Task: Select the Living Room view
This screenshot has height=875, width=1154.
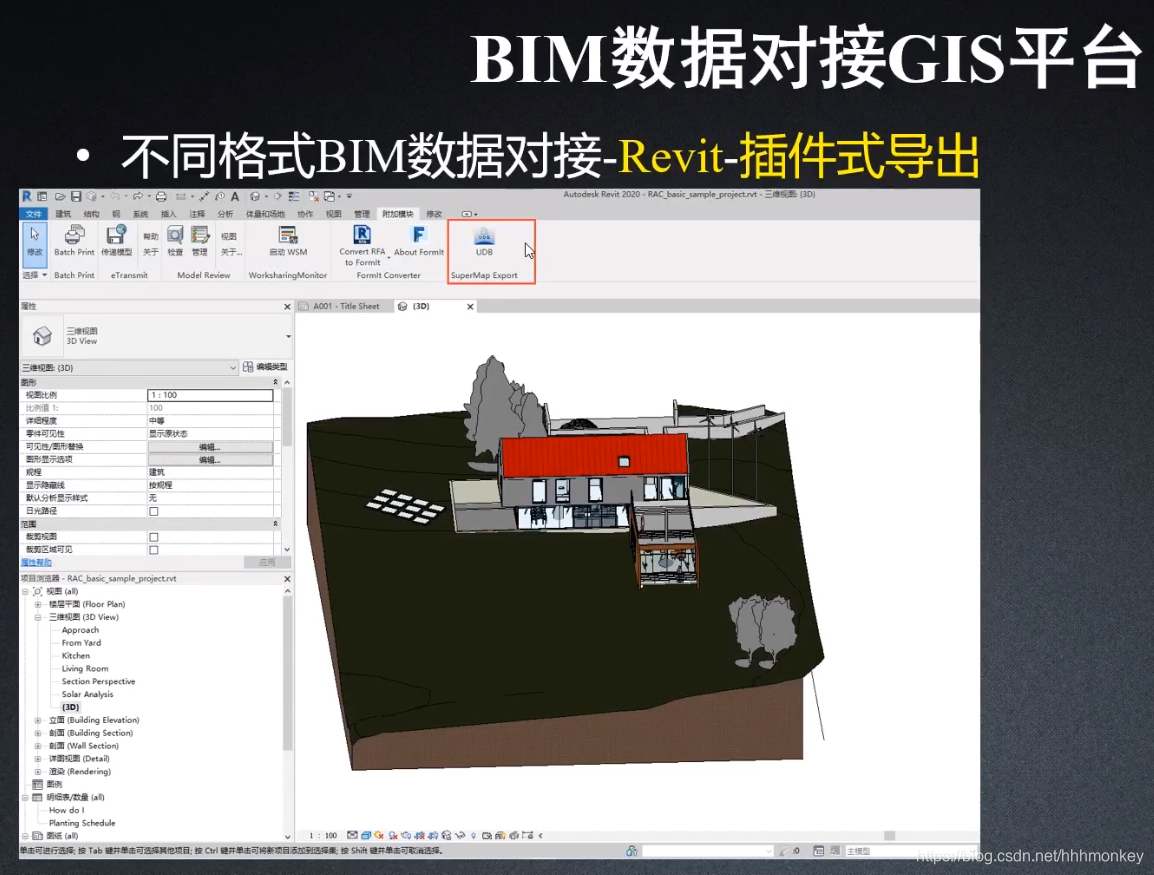Action: coord(85,668)
